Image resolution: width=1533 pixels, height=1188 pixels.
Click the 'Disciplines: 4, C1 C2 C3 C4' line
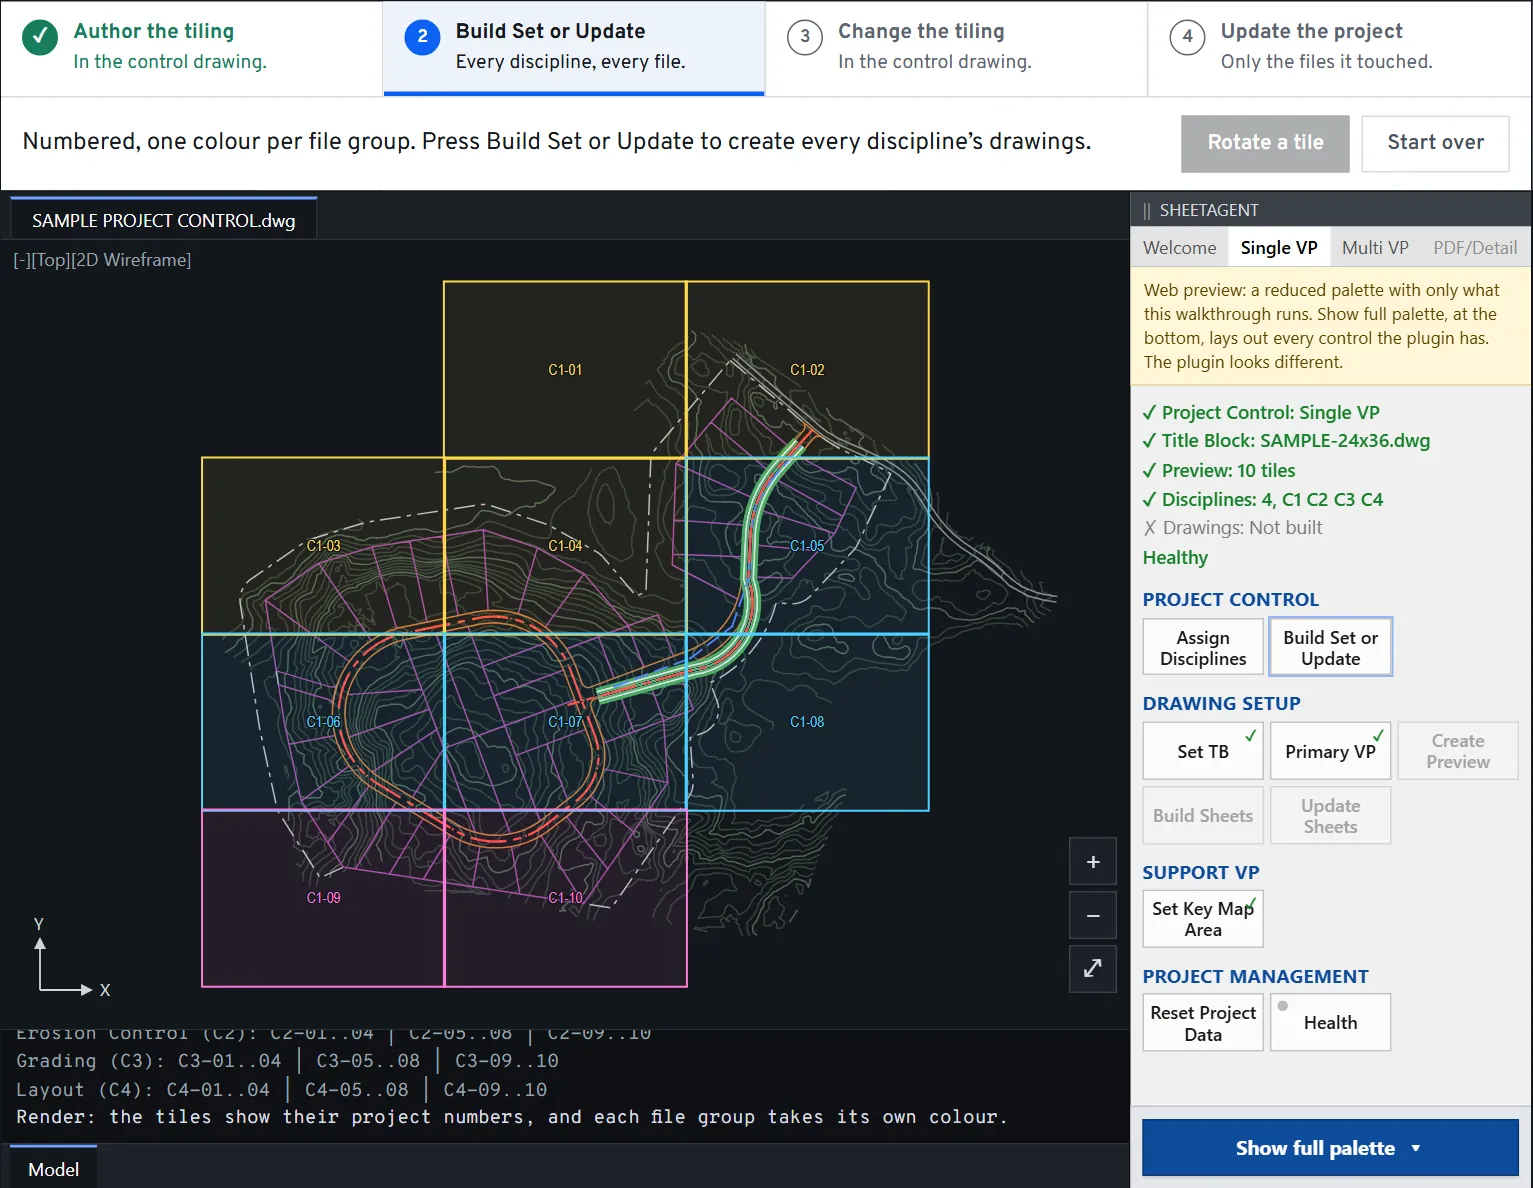pyautogui.click(x=1263, y=499)
